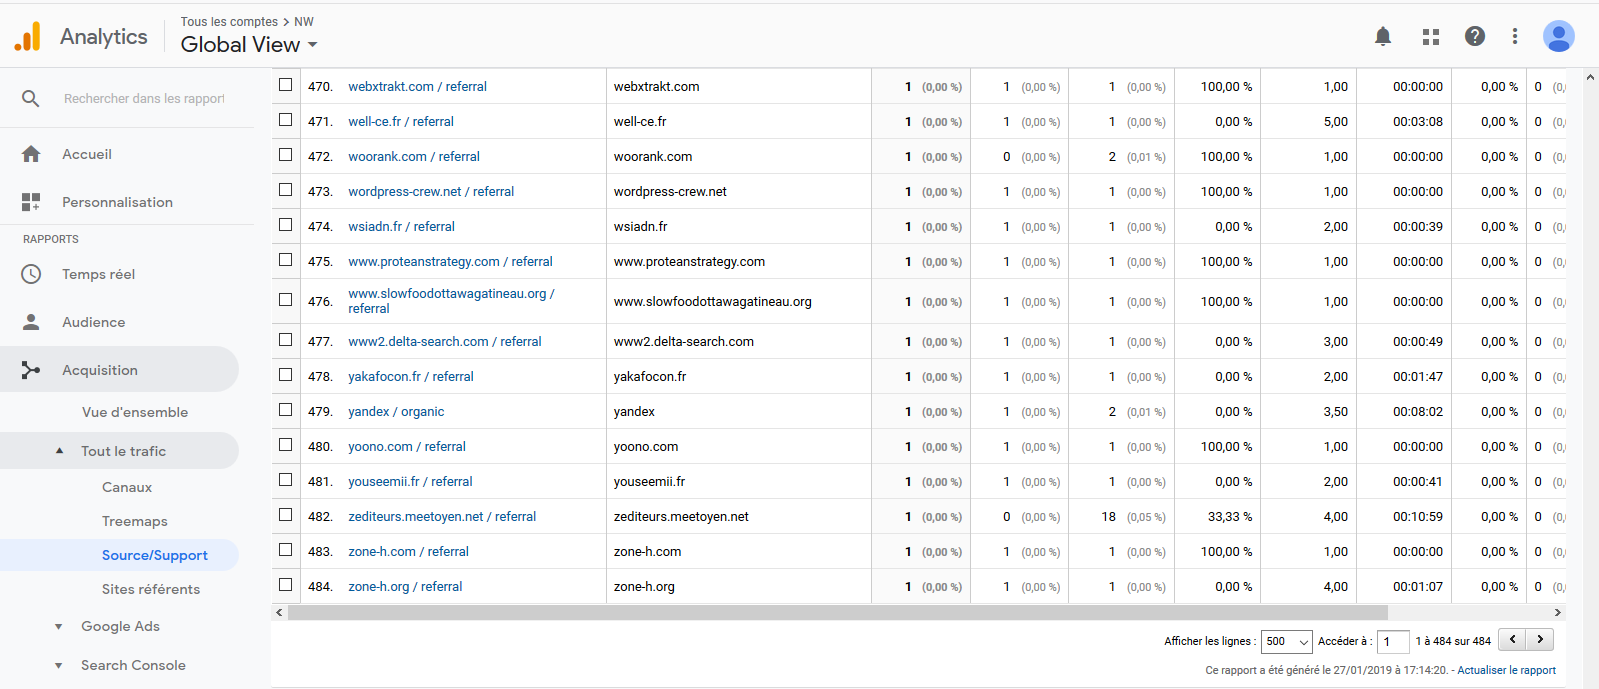Click the search magnifier icon
Screen dimensions: 1599x689
(31, 98)
